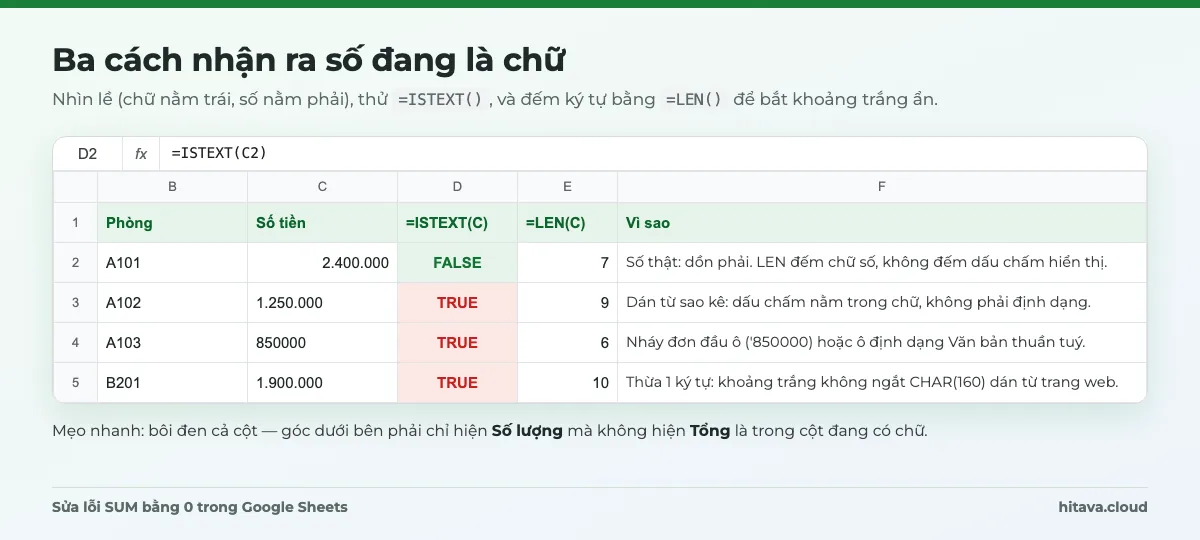Select row 1 header
The height and width of the screenshot is (540, 1200).
pos(76,223)
